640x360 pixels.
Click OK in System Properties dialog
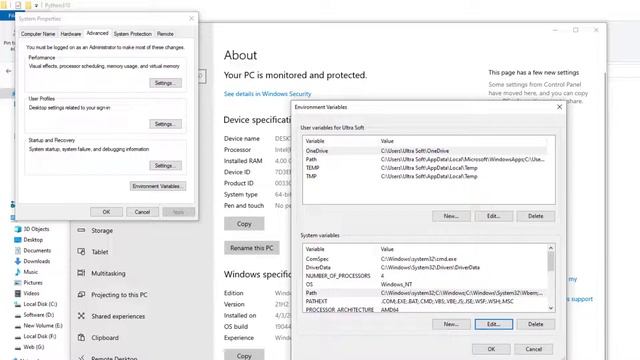(x=107, y=212)
